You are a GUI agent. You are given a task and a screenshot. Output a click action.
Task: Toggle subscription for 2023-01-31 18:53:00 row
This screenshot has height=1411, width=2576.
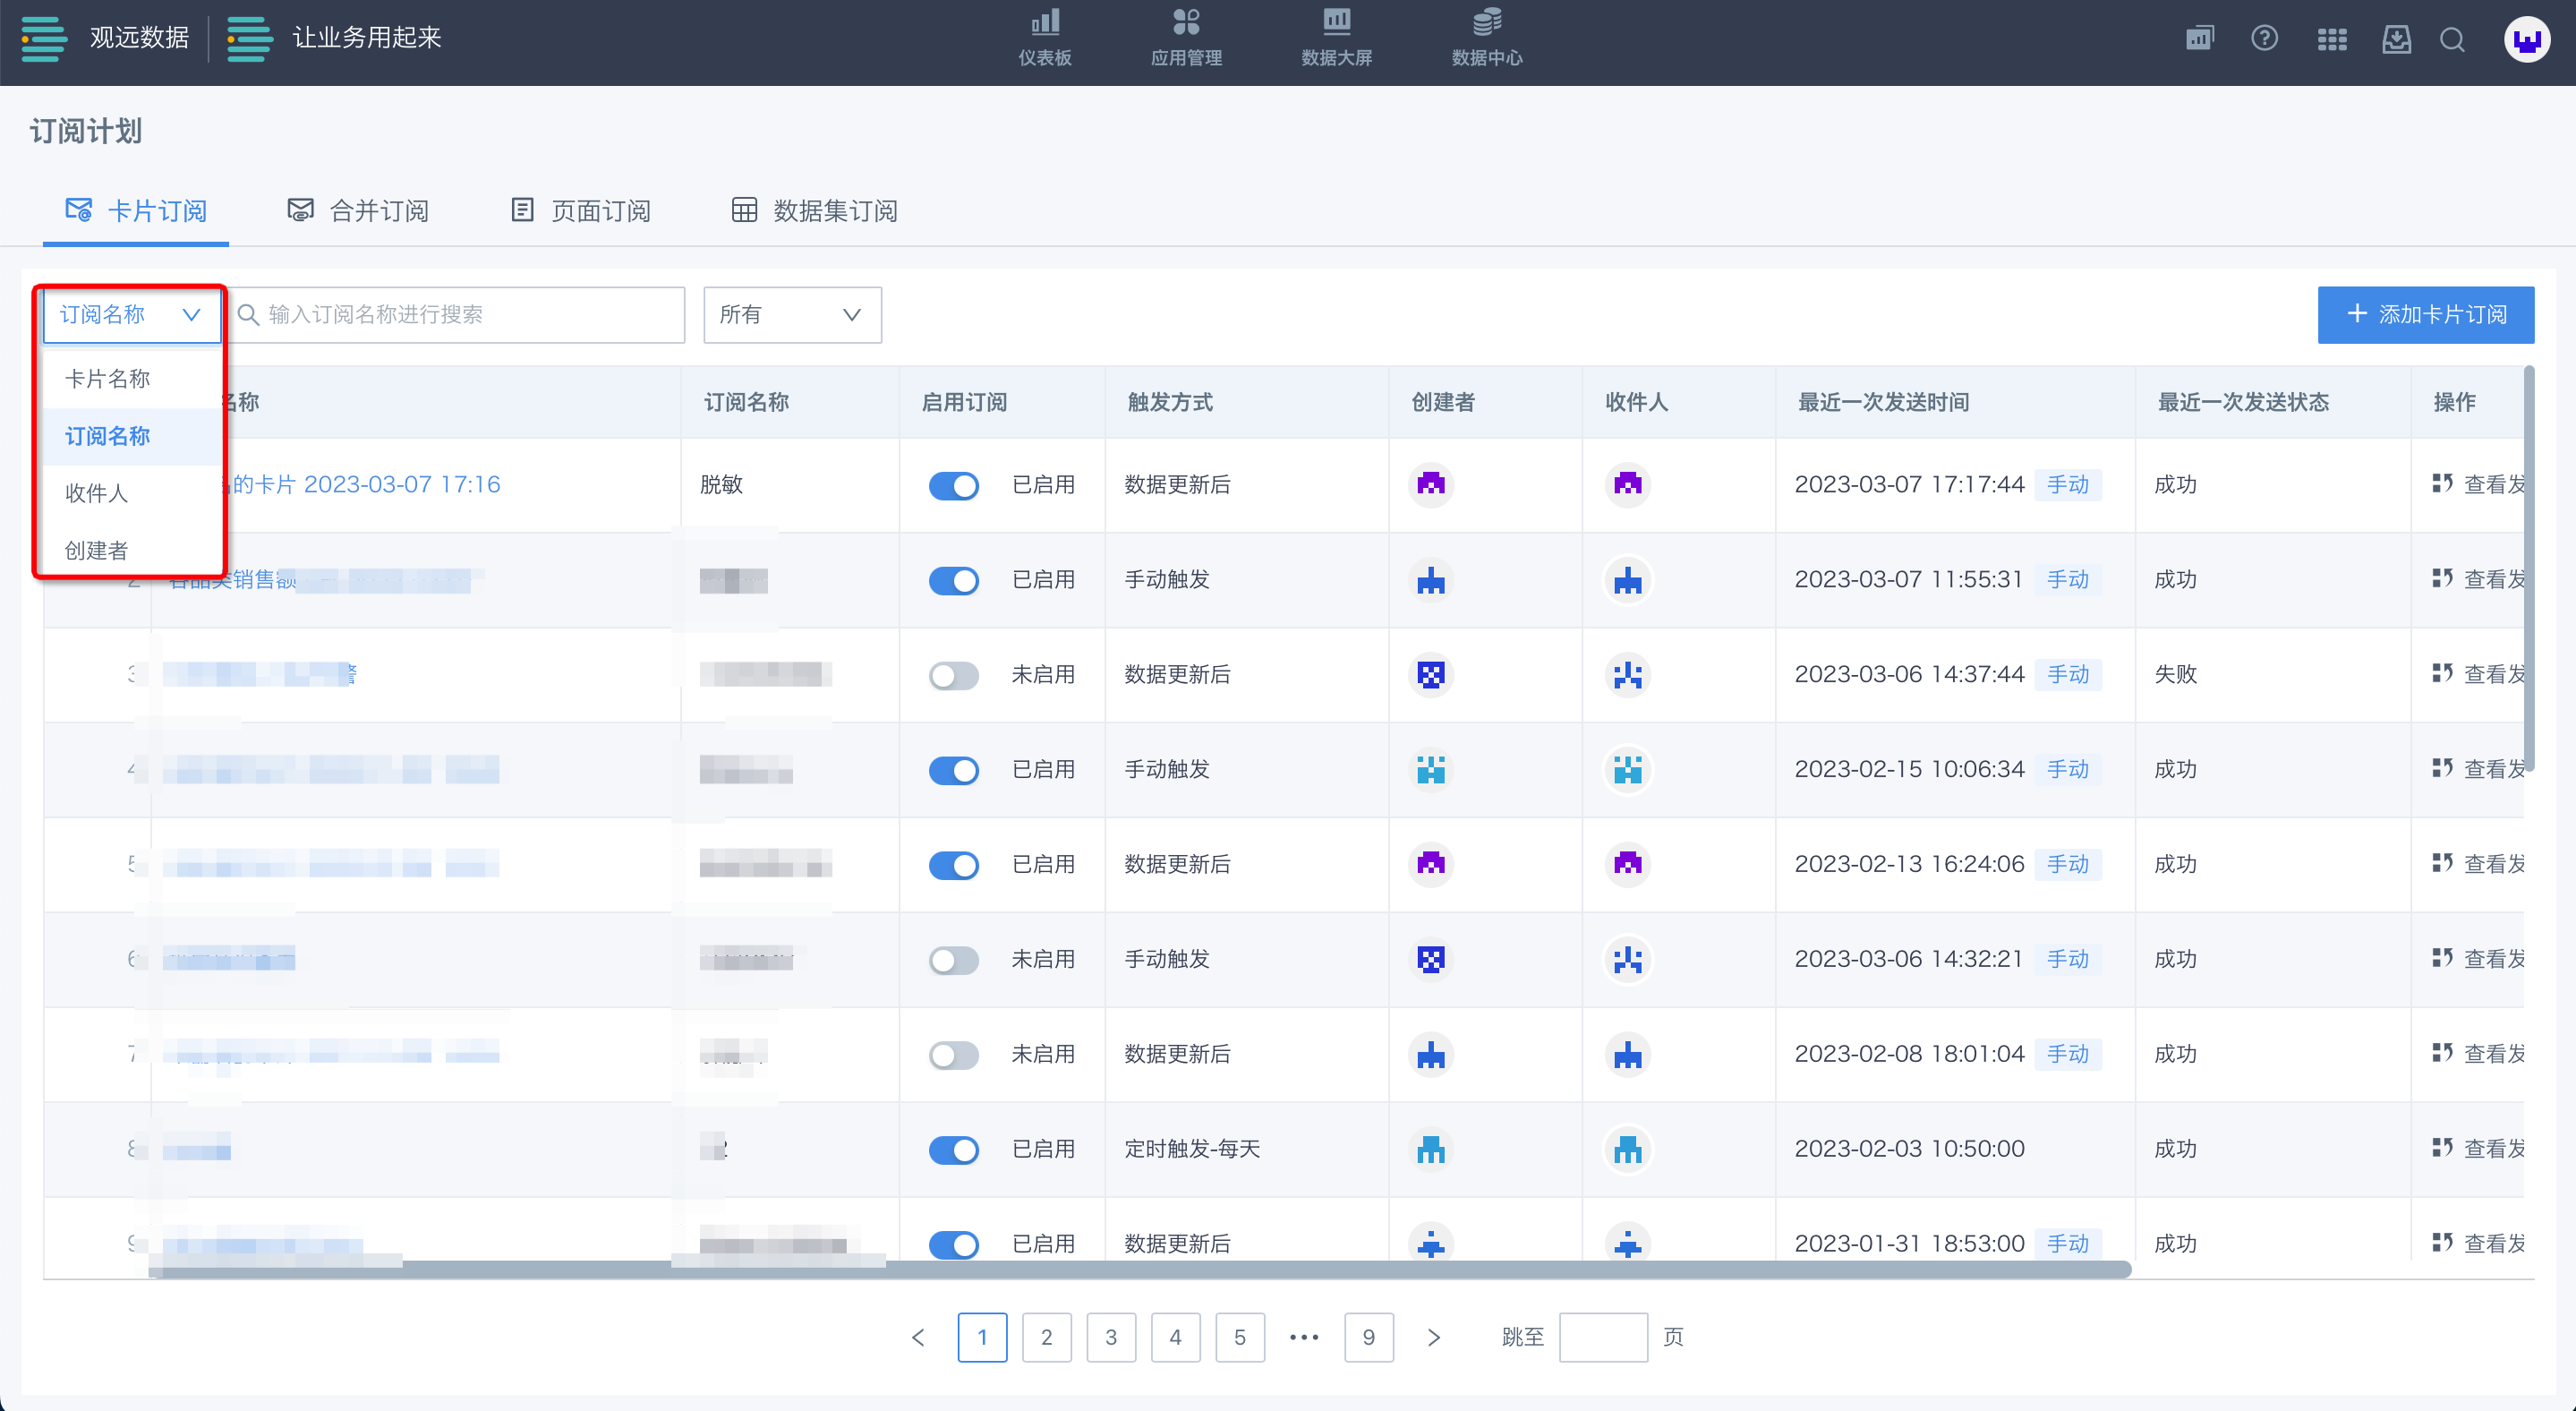(953, 1245)
